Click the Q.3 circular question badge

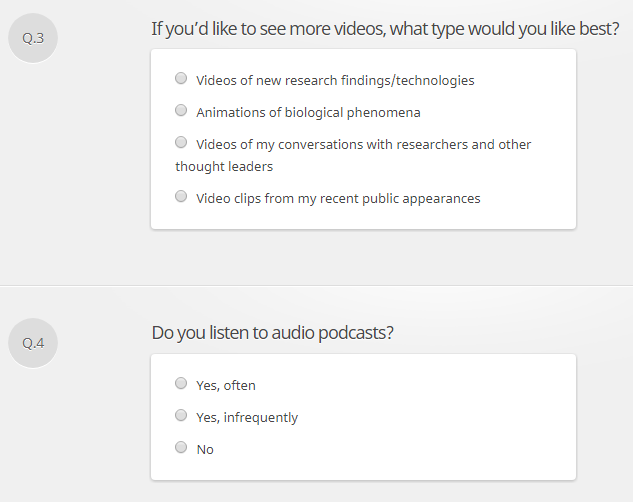[x=33, y=38]
